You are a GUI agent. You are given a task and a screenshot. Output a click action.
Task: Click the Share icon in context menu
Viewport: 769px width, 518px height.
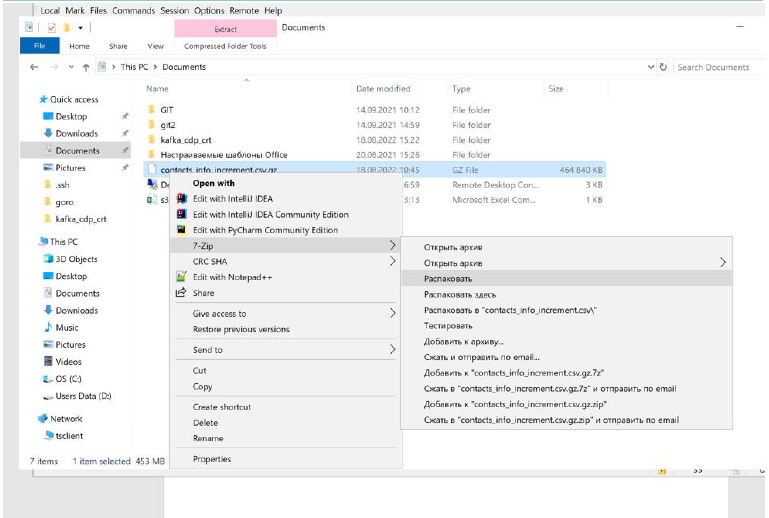181,293
